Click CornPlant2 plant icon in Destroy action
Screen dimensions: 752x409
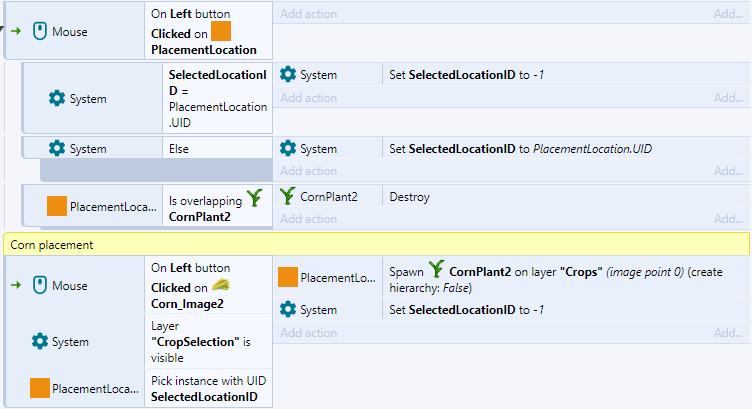287,196
